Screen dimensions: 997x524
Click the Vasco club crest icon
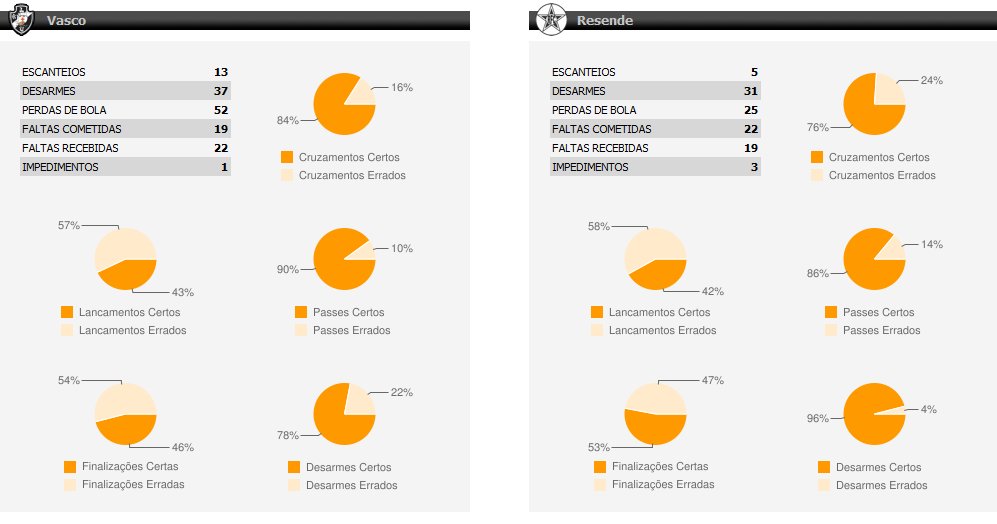tap(18, 19)
